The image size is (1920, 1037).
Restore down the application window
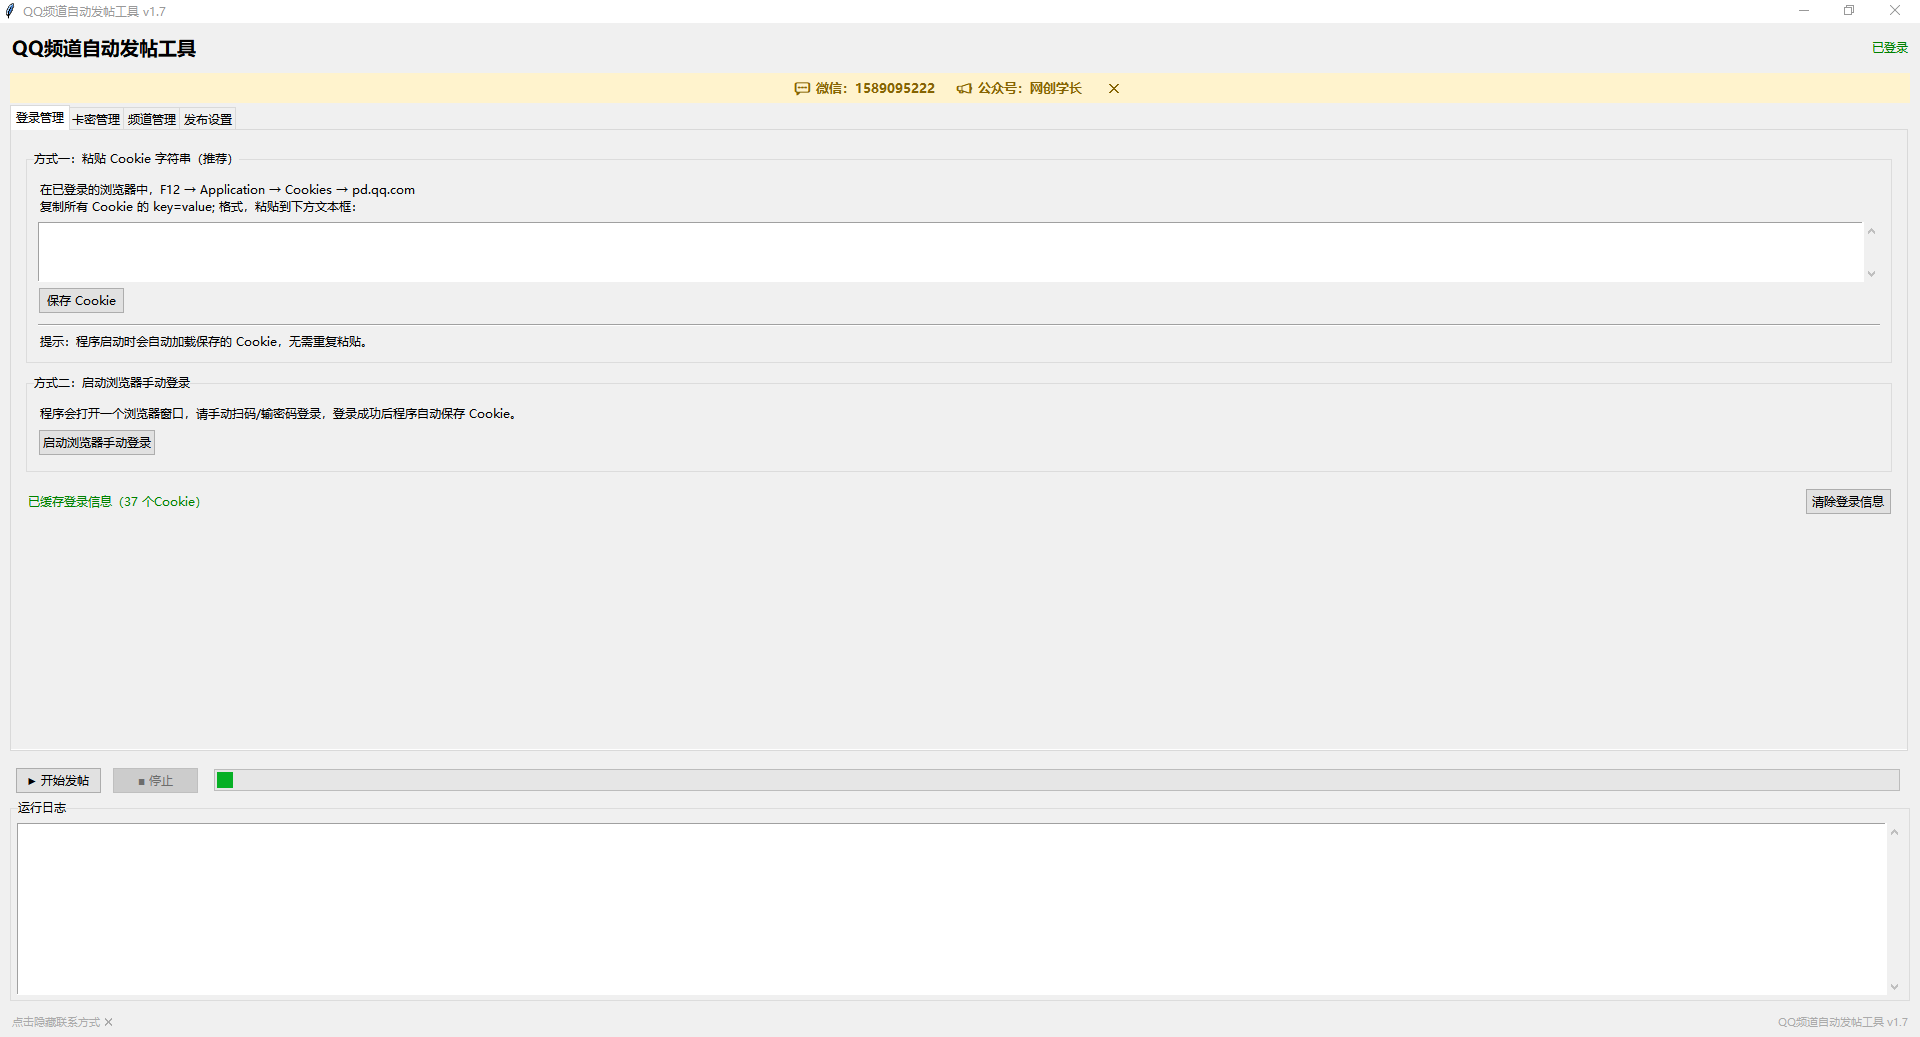coord(1849,11)
